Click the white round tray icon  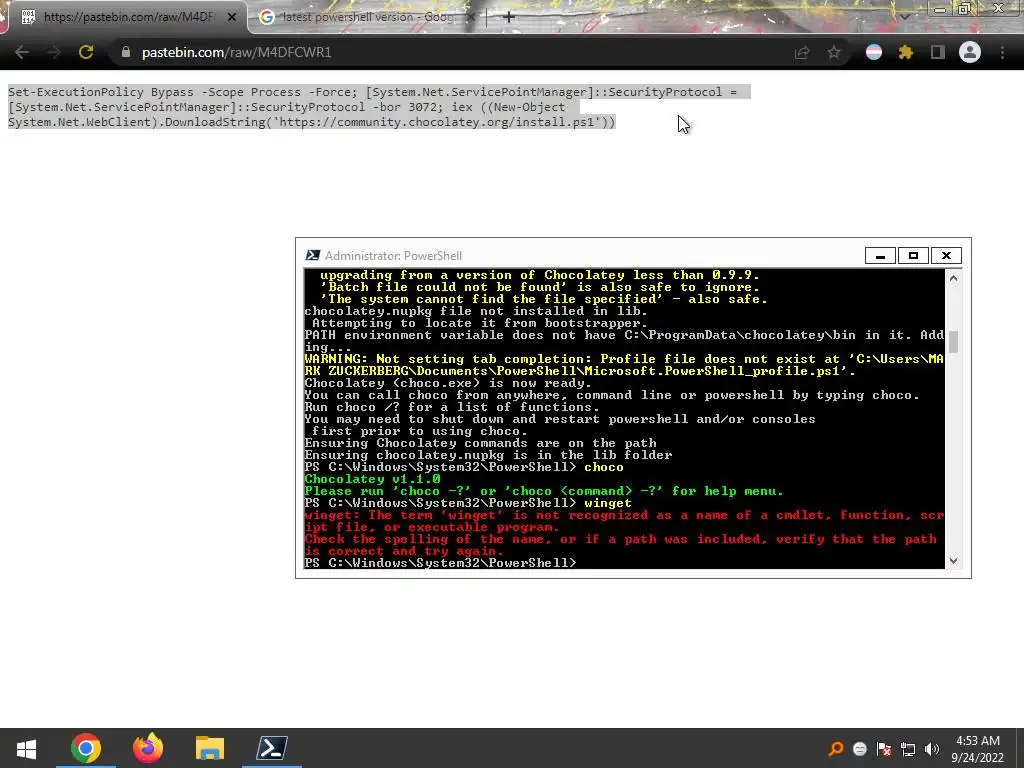(860, 749)
